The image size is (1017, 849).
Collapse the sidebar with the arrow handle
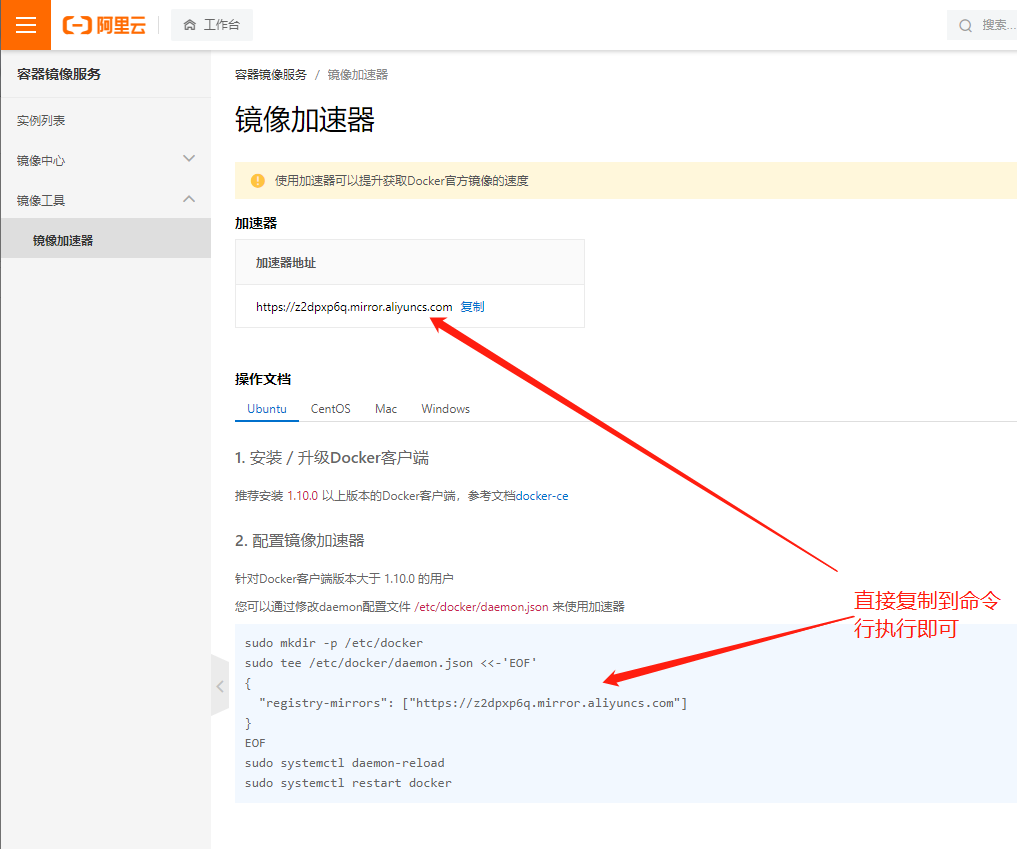[x=220, y=686]
